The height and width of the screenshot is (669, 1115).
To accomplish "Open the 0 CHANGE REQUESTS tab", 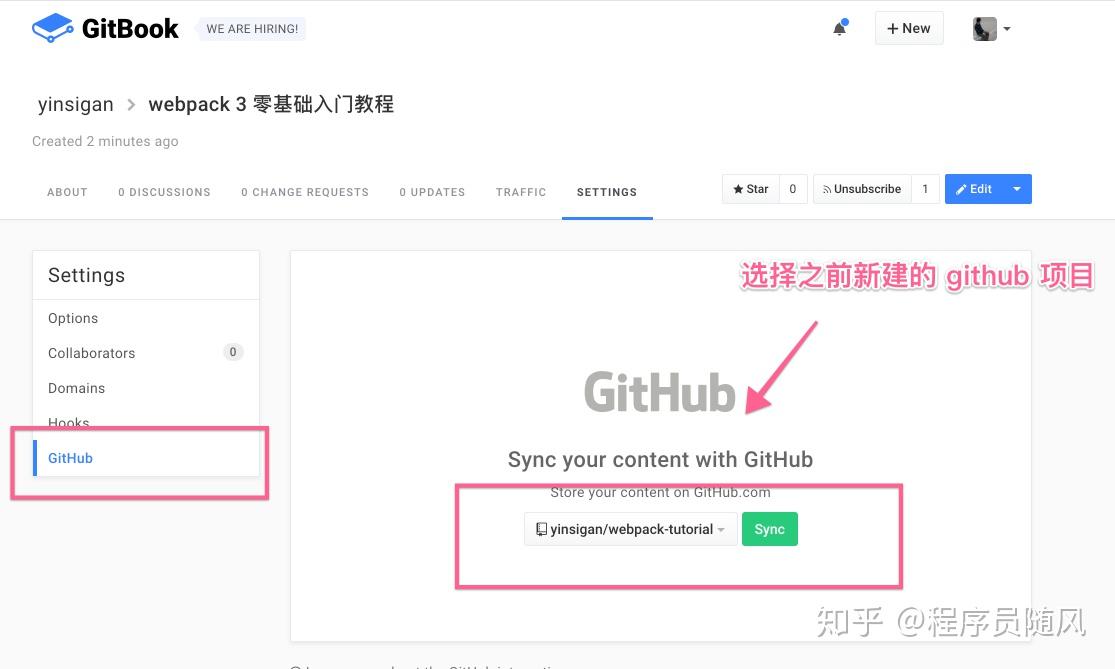I will pyautogui.click(x=305, y=192).
